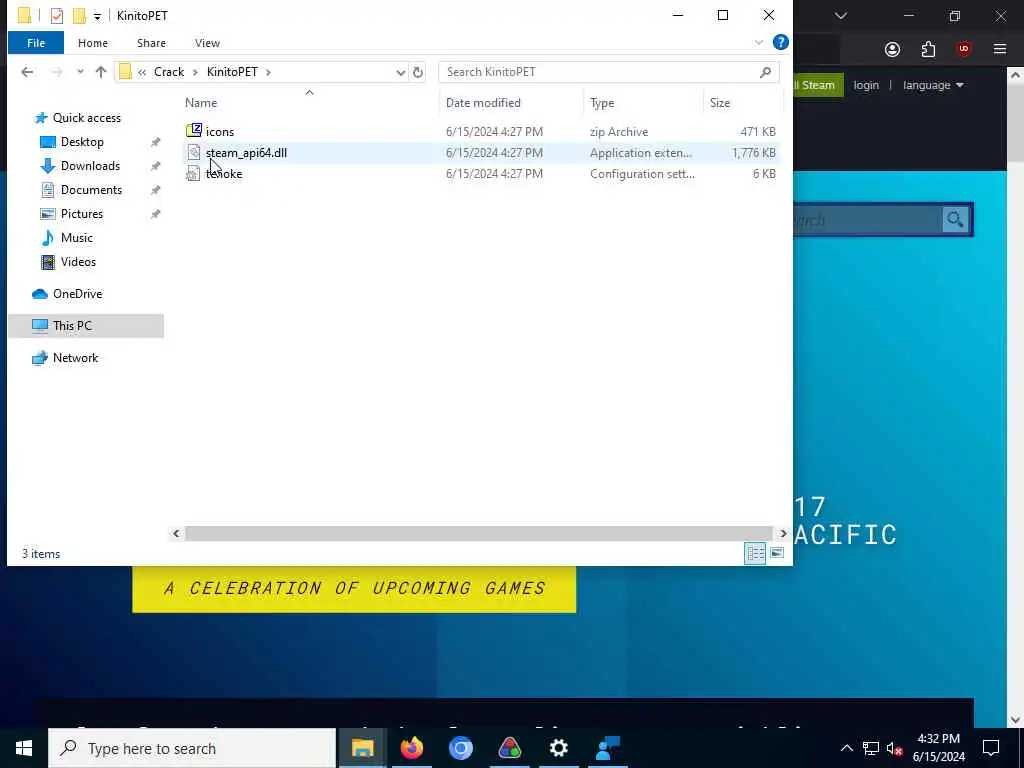Switch to details view layout
This screenshot has height=768, width=1024.
point(755,553)
